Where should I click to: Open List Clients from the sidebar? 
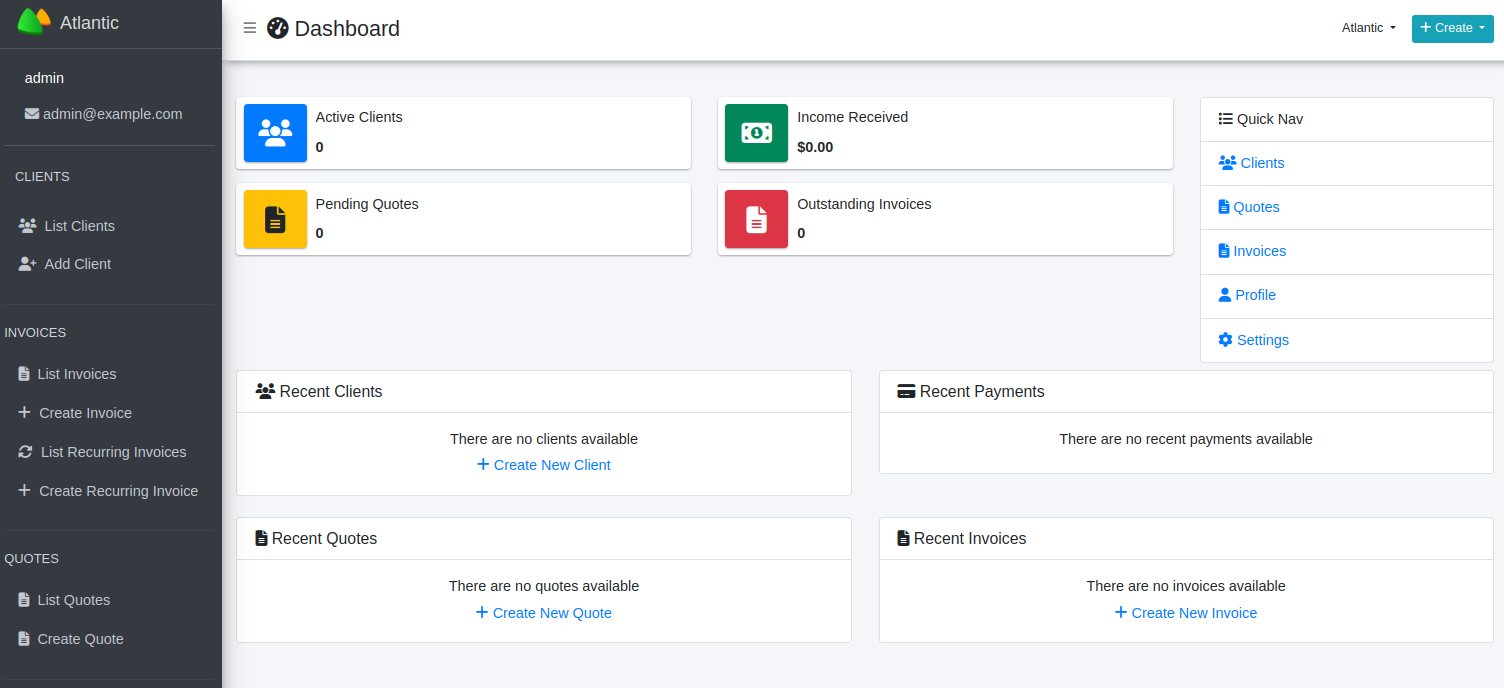79,226
